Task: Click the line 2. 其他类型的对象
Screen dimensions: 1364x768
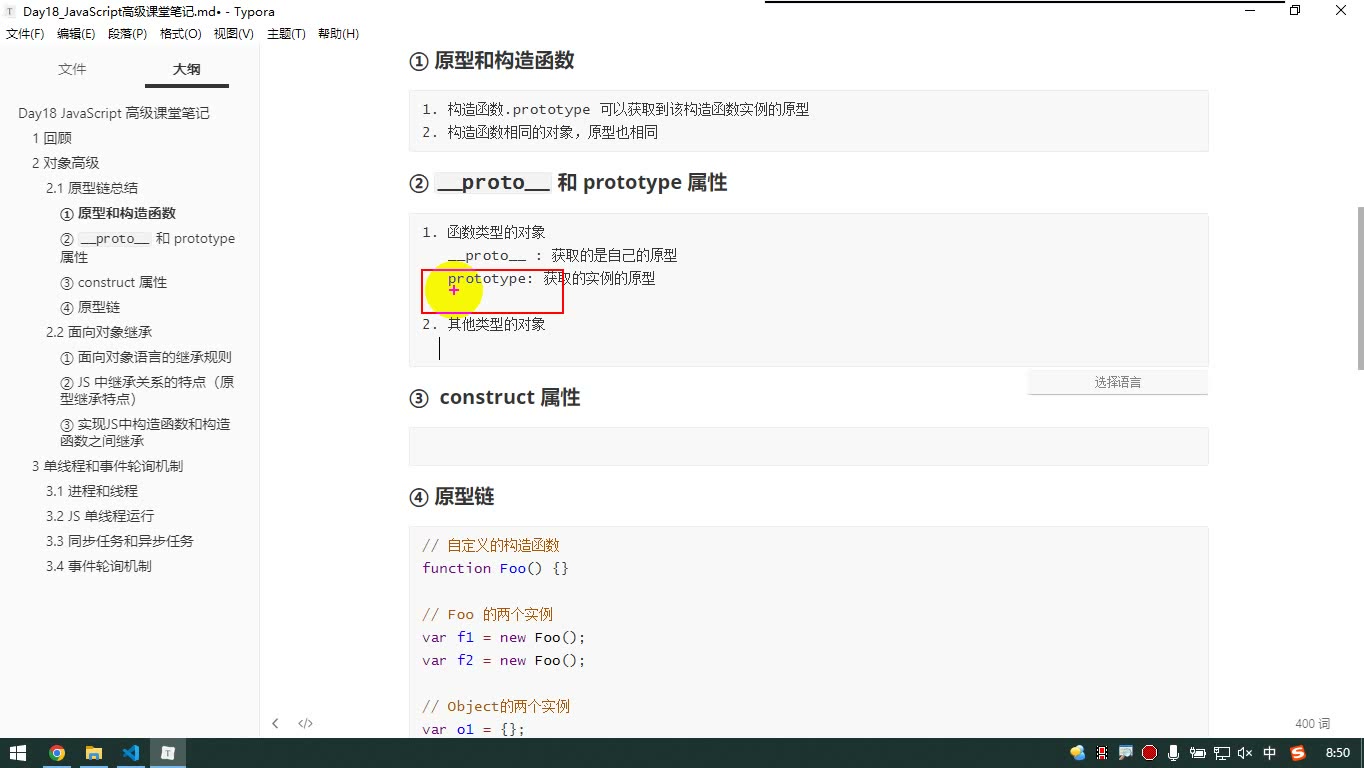Action: (483, 324)
